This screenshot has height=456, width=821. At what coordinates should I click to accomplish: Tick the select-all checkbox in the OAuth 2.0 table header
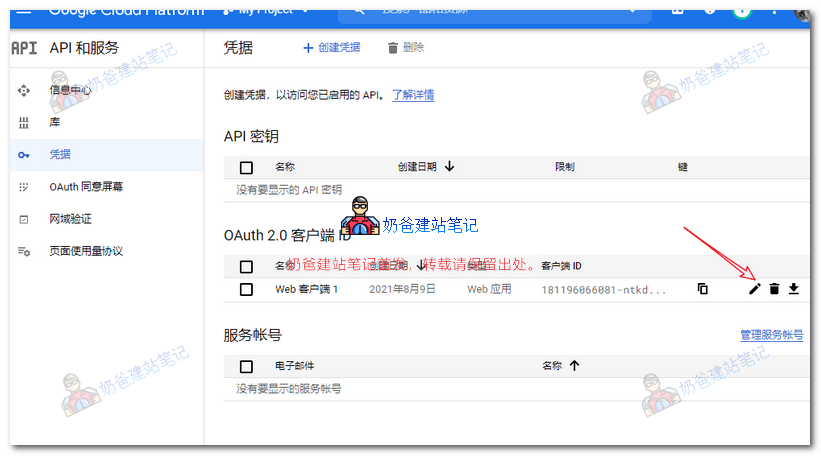pyautogui.click(x=246, y=266)
